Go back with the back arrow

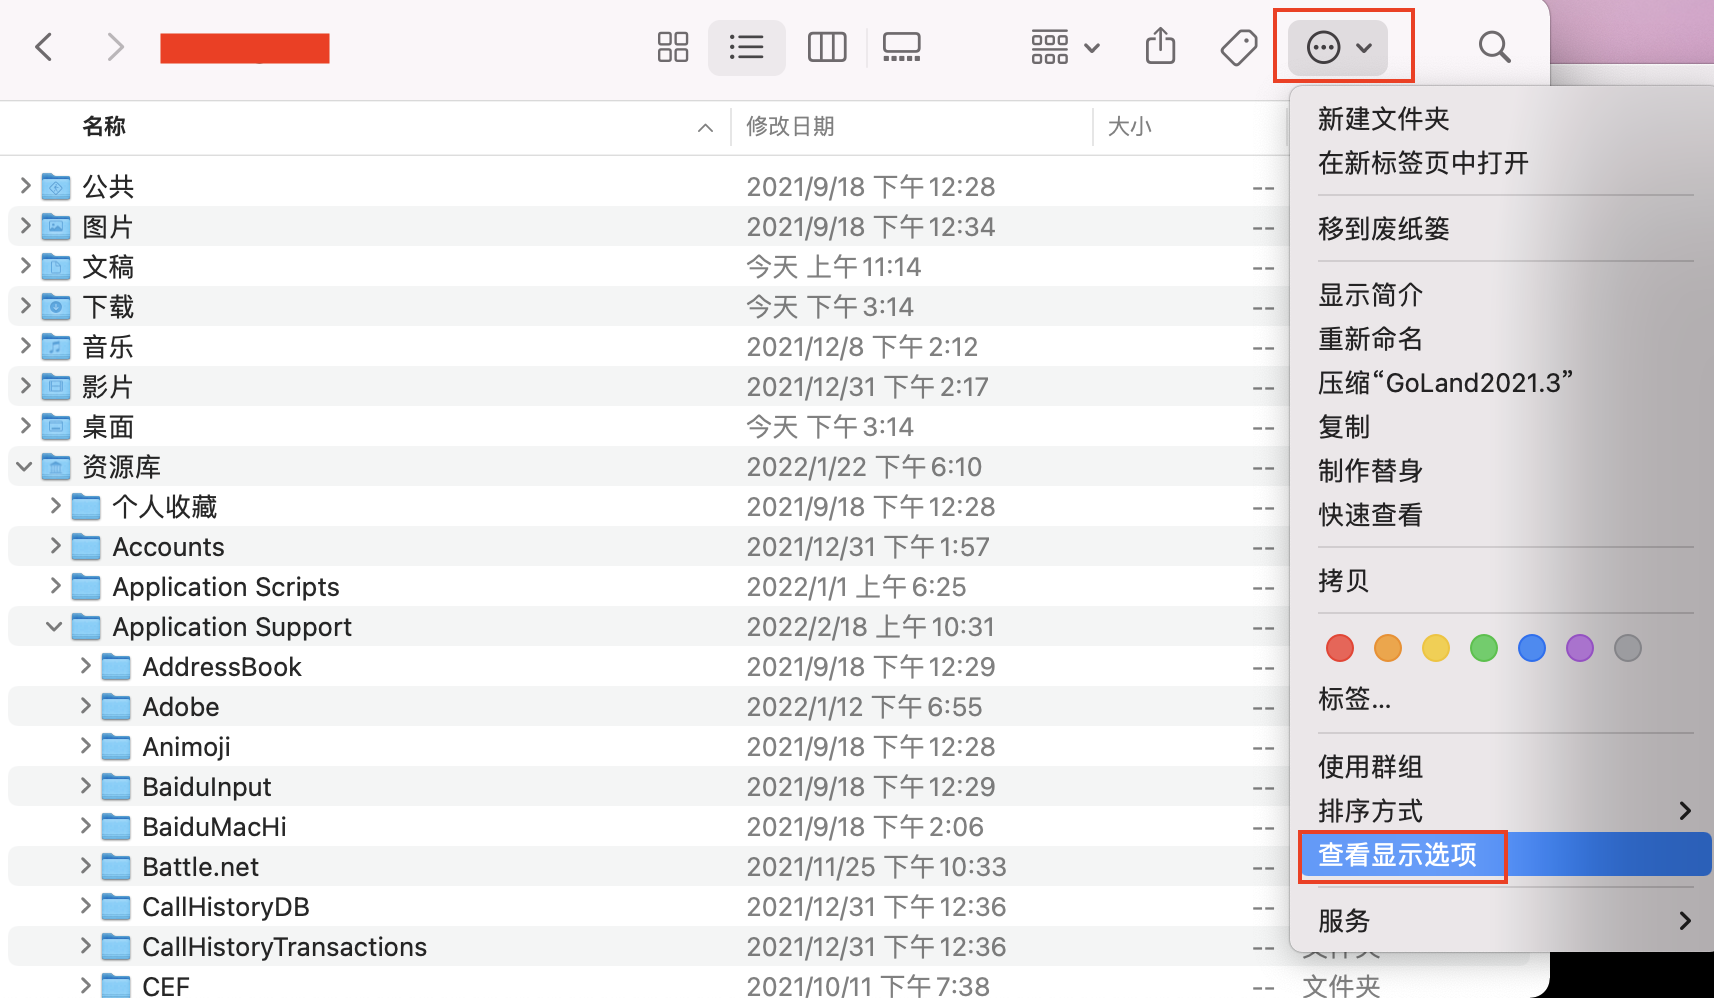click(44, 47)
